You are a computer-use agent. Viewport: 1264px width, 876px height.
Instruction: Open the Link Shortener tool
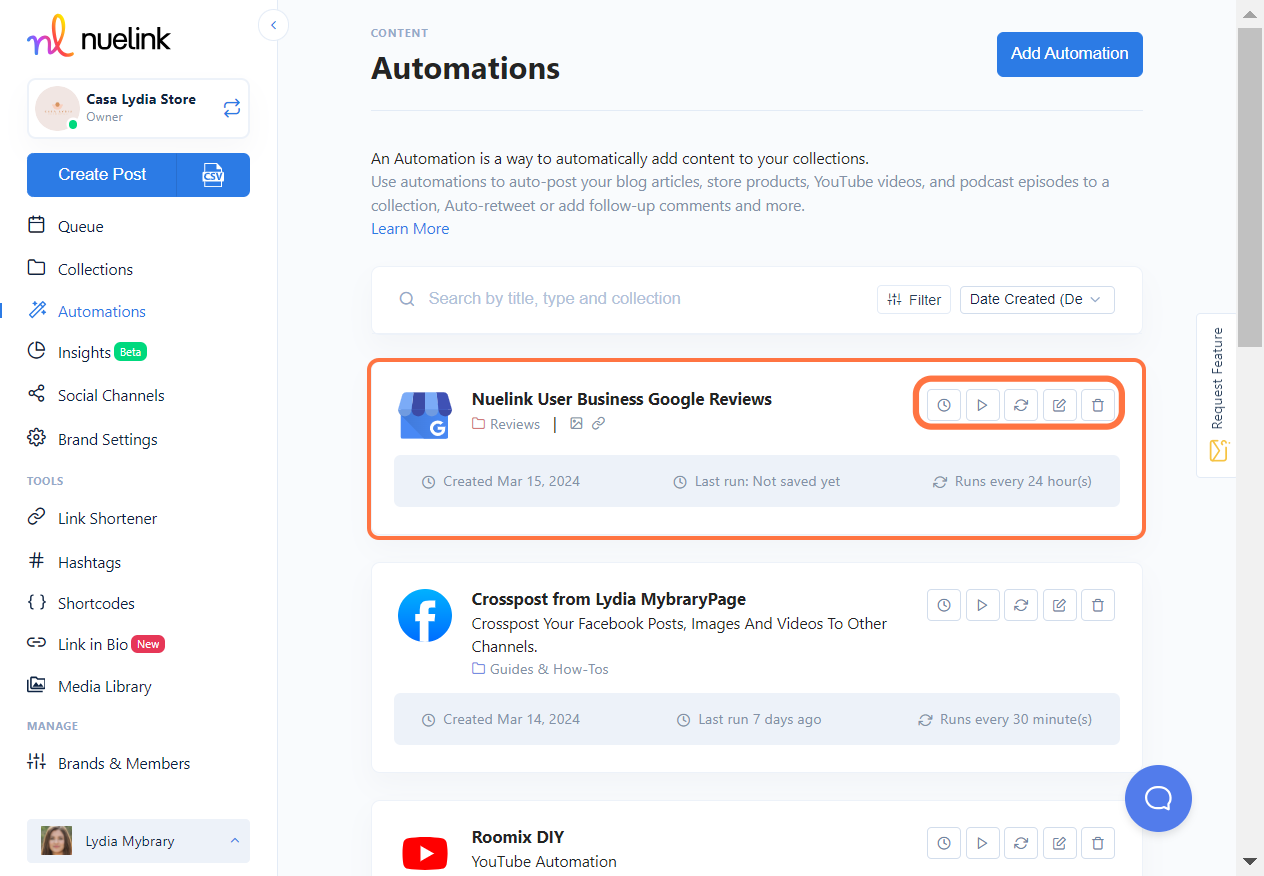tap(107, 518)
